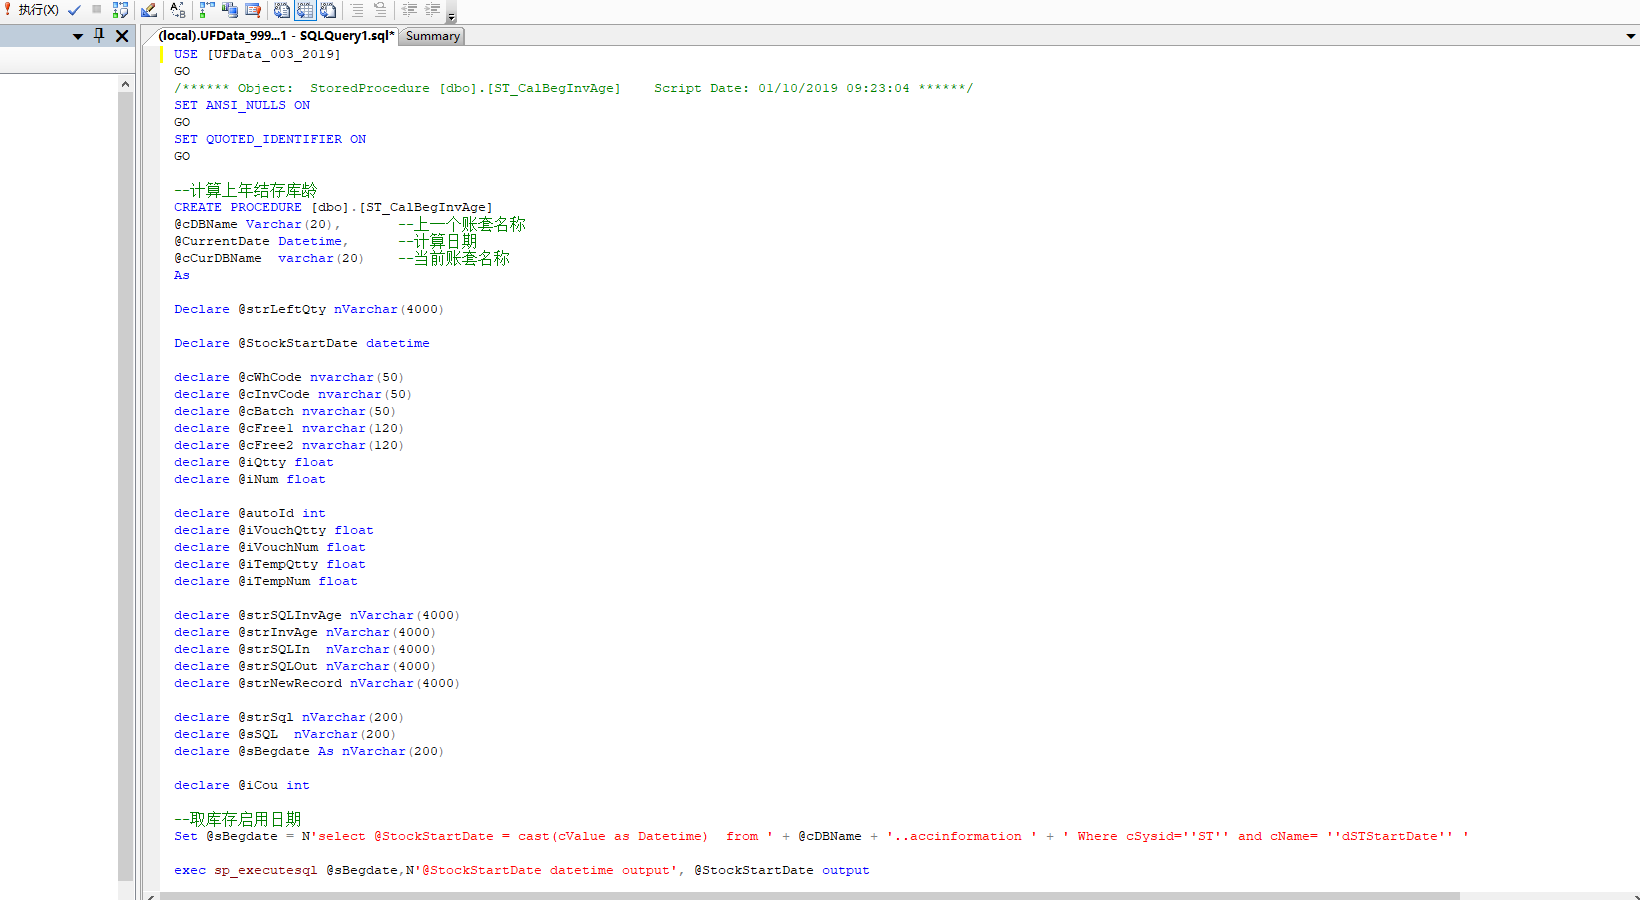
Task: Toggle auto-hide pin on left panel
Action: coord(99,36)
